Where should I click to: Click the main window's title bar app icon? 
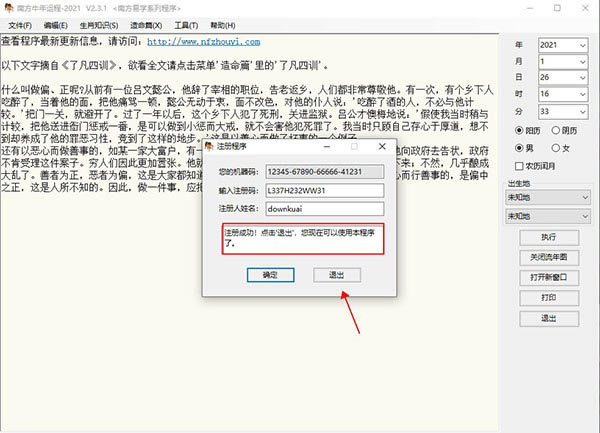(x=8, y=8)
